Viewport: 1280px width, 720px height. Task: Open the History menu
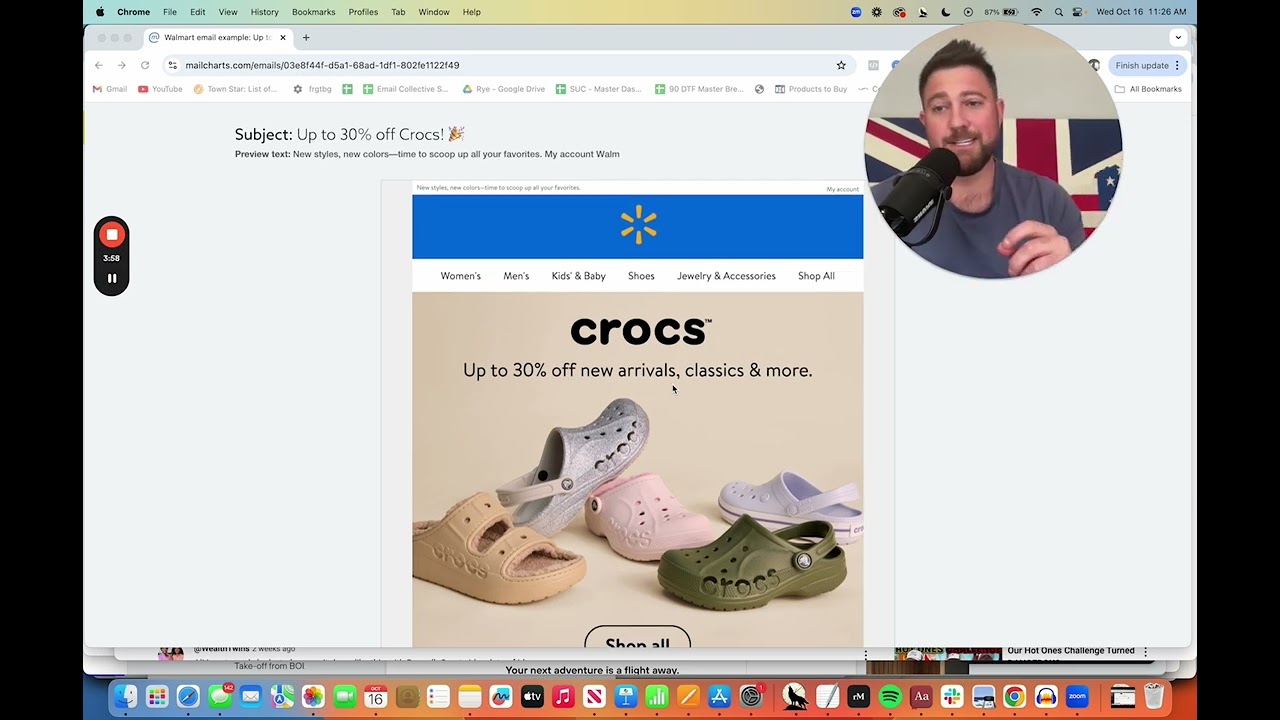[264, 12]
